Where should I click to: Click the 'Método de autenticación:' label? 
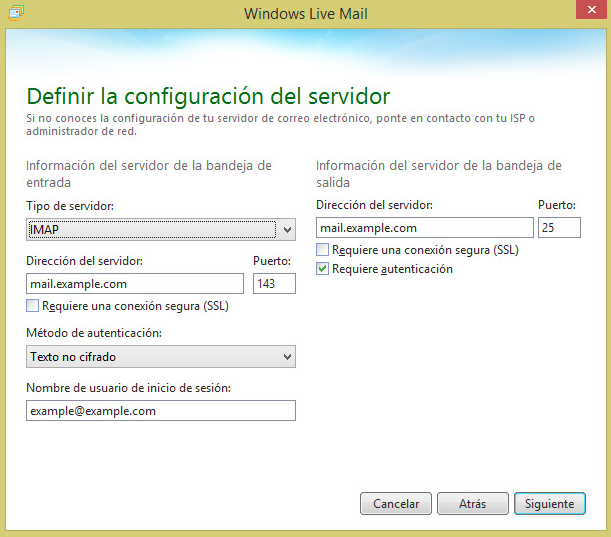[94, 333]
